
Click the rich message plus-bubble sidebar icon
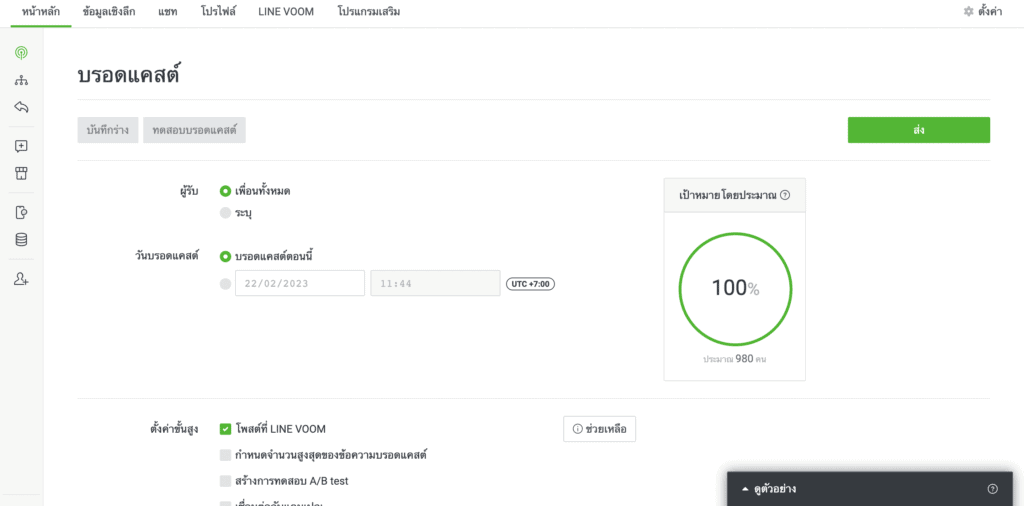(21, 146)
